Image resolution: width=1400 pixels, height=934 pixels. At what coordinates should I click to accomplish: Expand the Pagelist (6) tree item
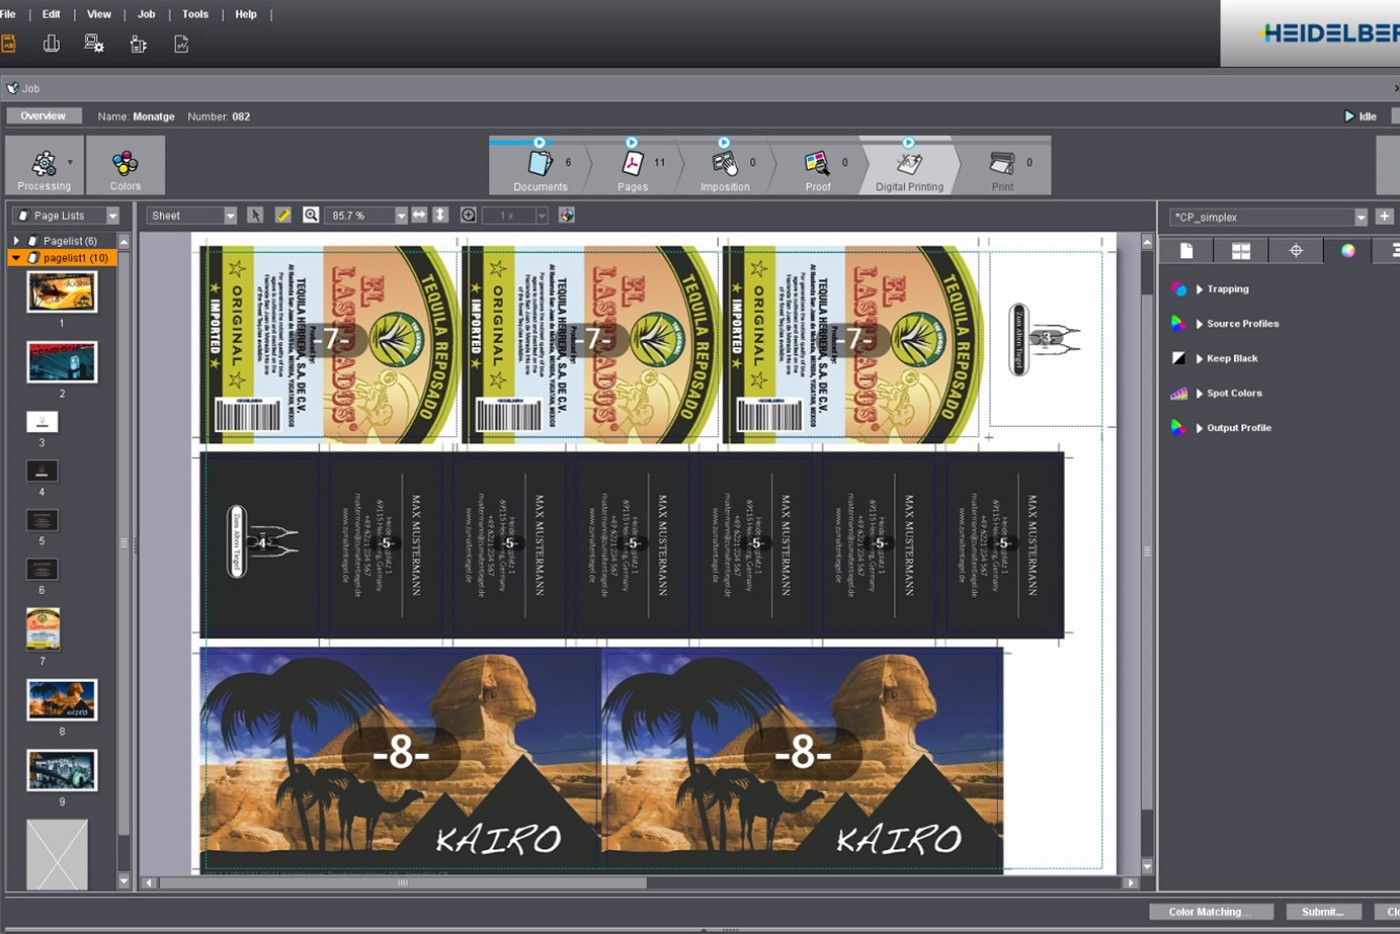coord(16,241)
